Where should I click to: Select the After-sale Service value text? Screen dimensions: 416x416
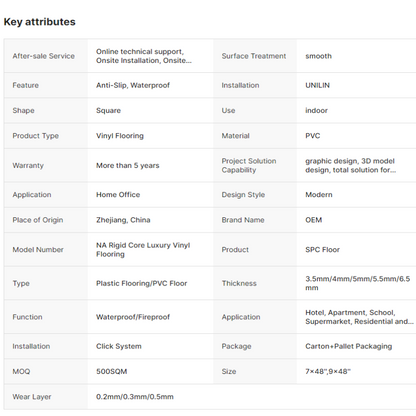click(144, 56)
